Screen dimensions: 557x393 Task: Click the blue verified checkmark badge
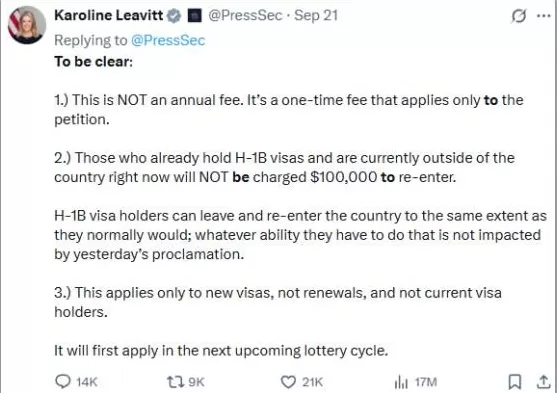click(x=174, y=16)
